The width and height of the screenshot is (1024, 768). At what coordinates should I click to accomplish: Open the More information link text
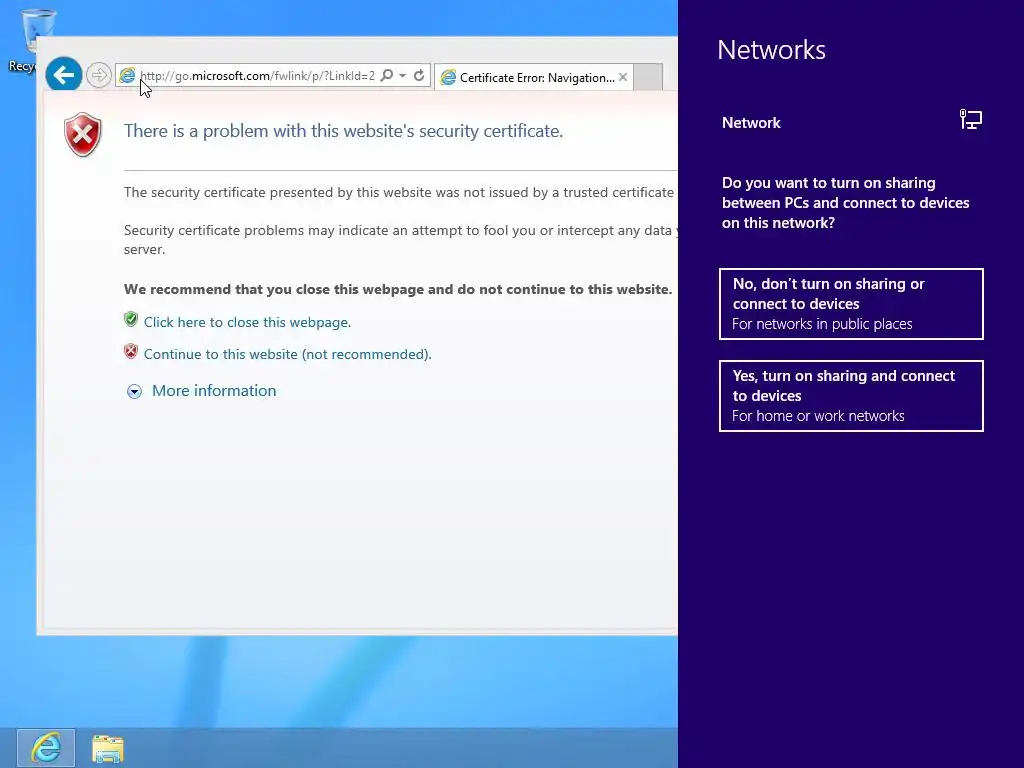214,391
